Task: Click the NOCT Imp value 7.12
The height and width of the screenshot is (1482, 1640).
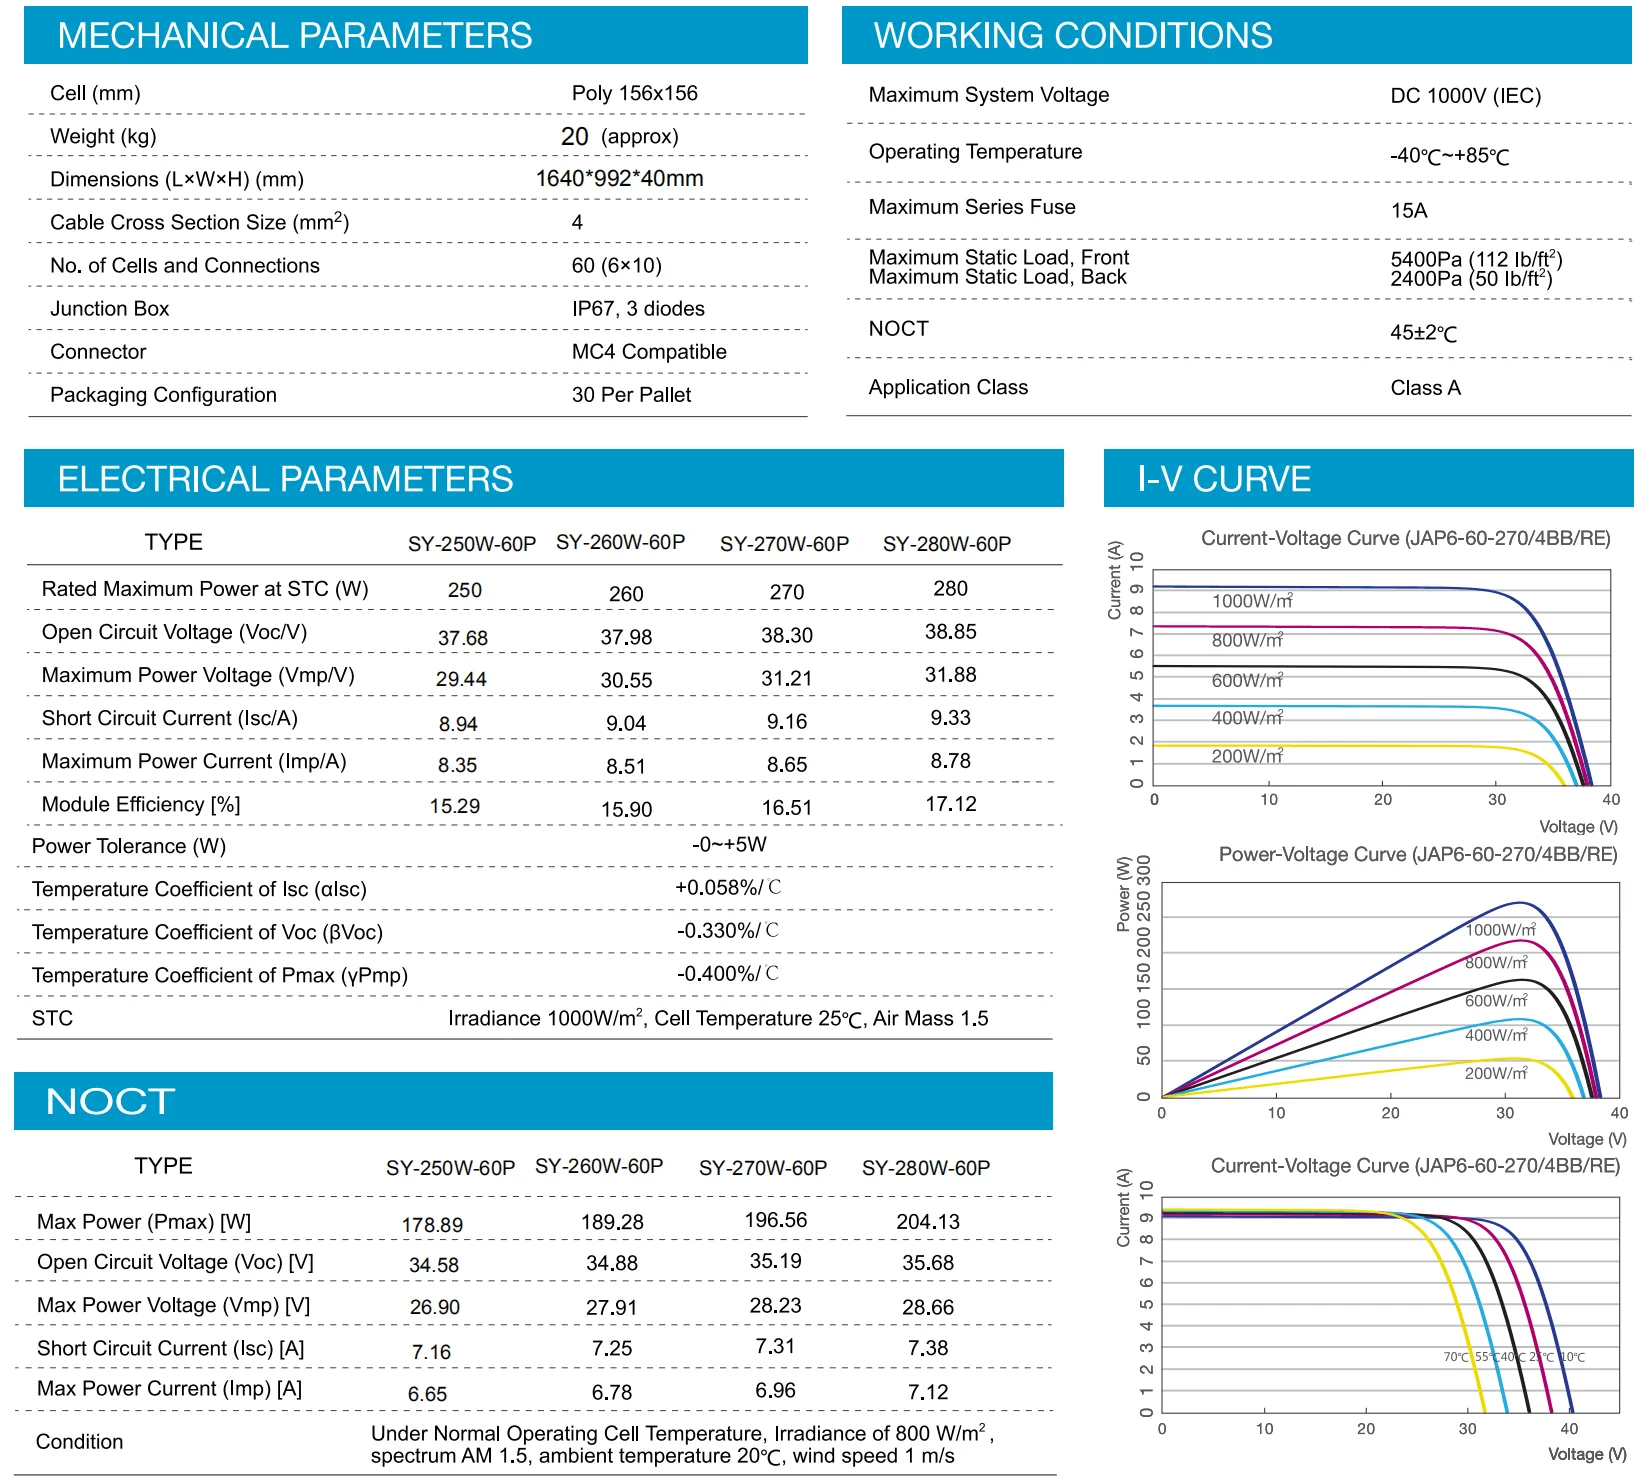Action: (x=928, y=1393)
